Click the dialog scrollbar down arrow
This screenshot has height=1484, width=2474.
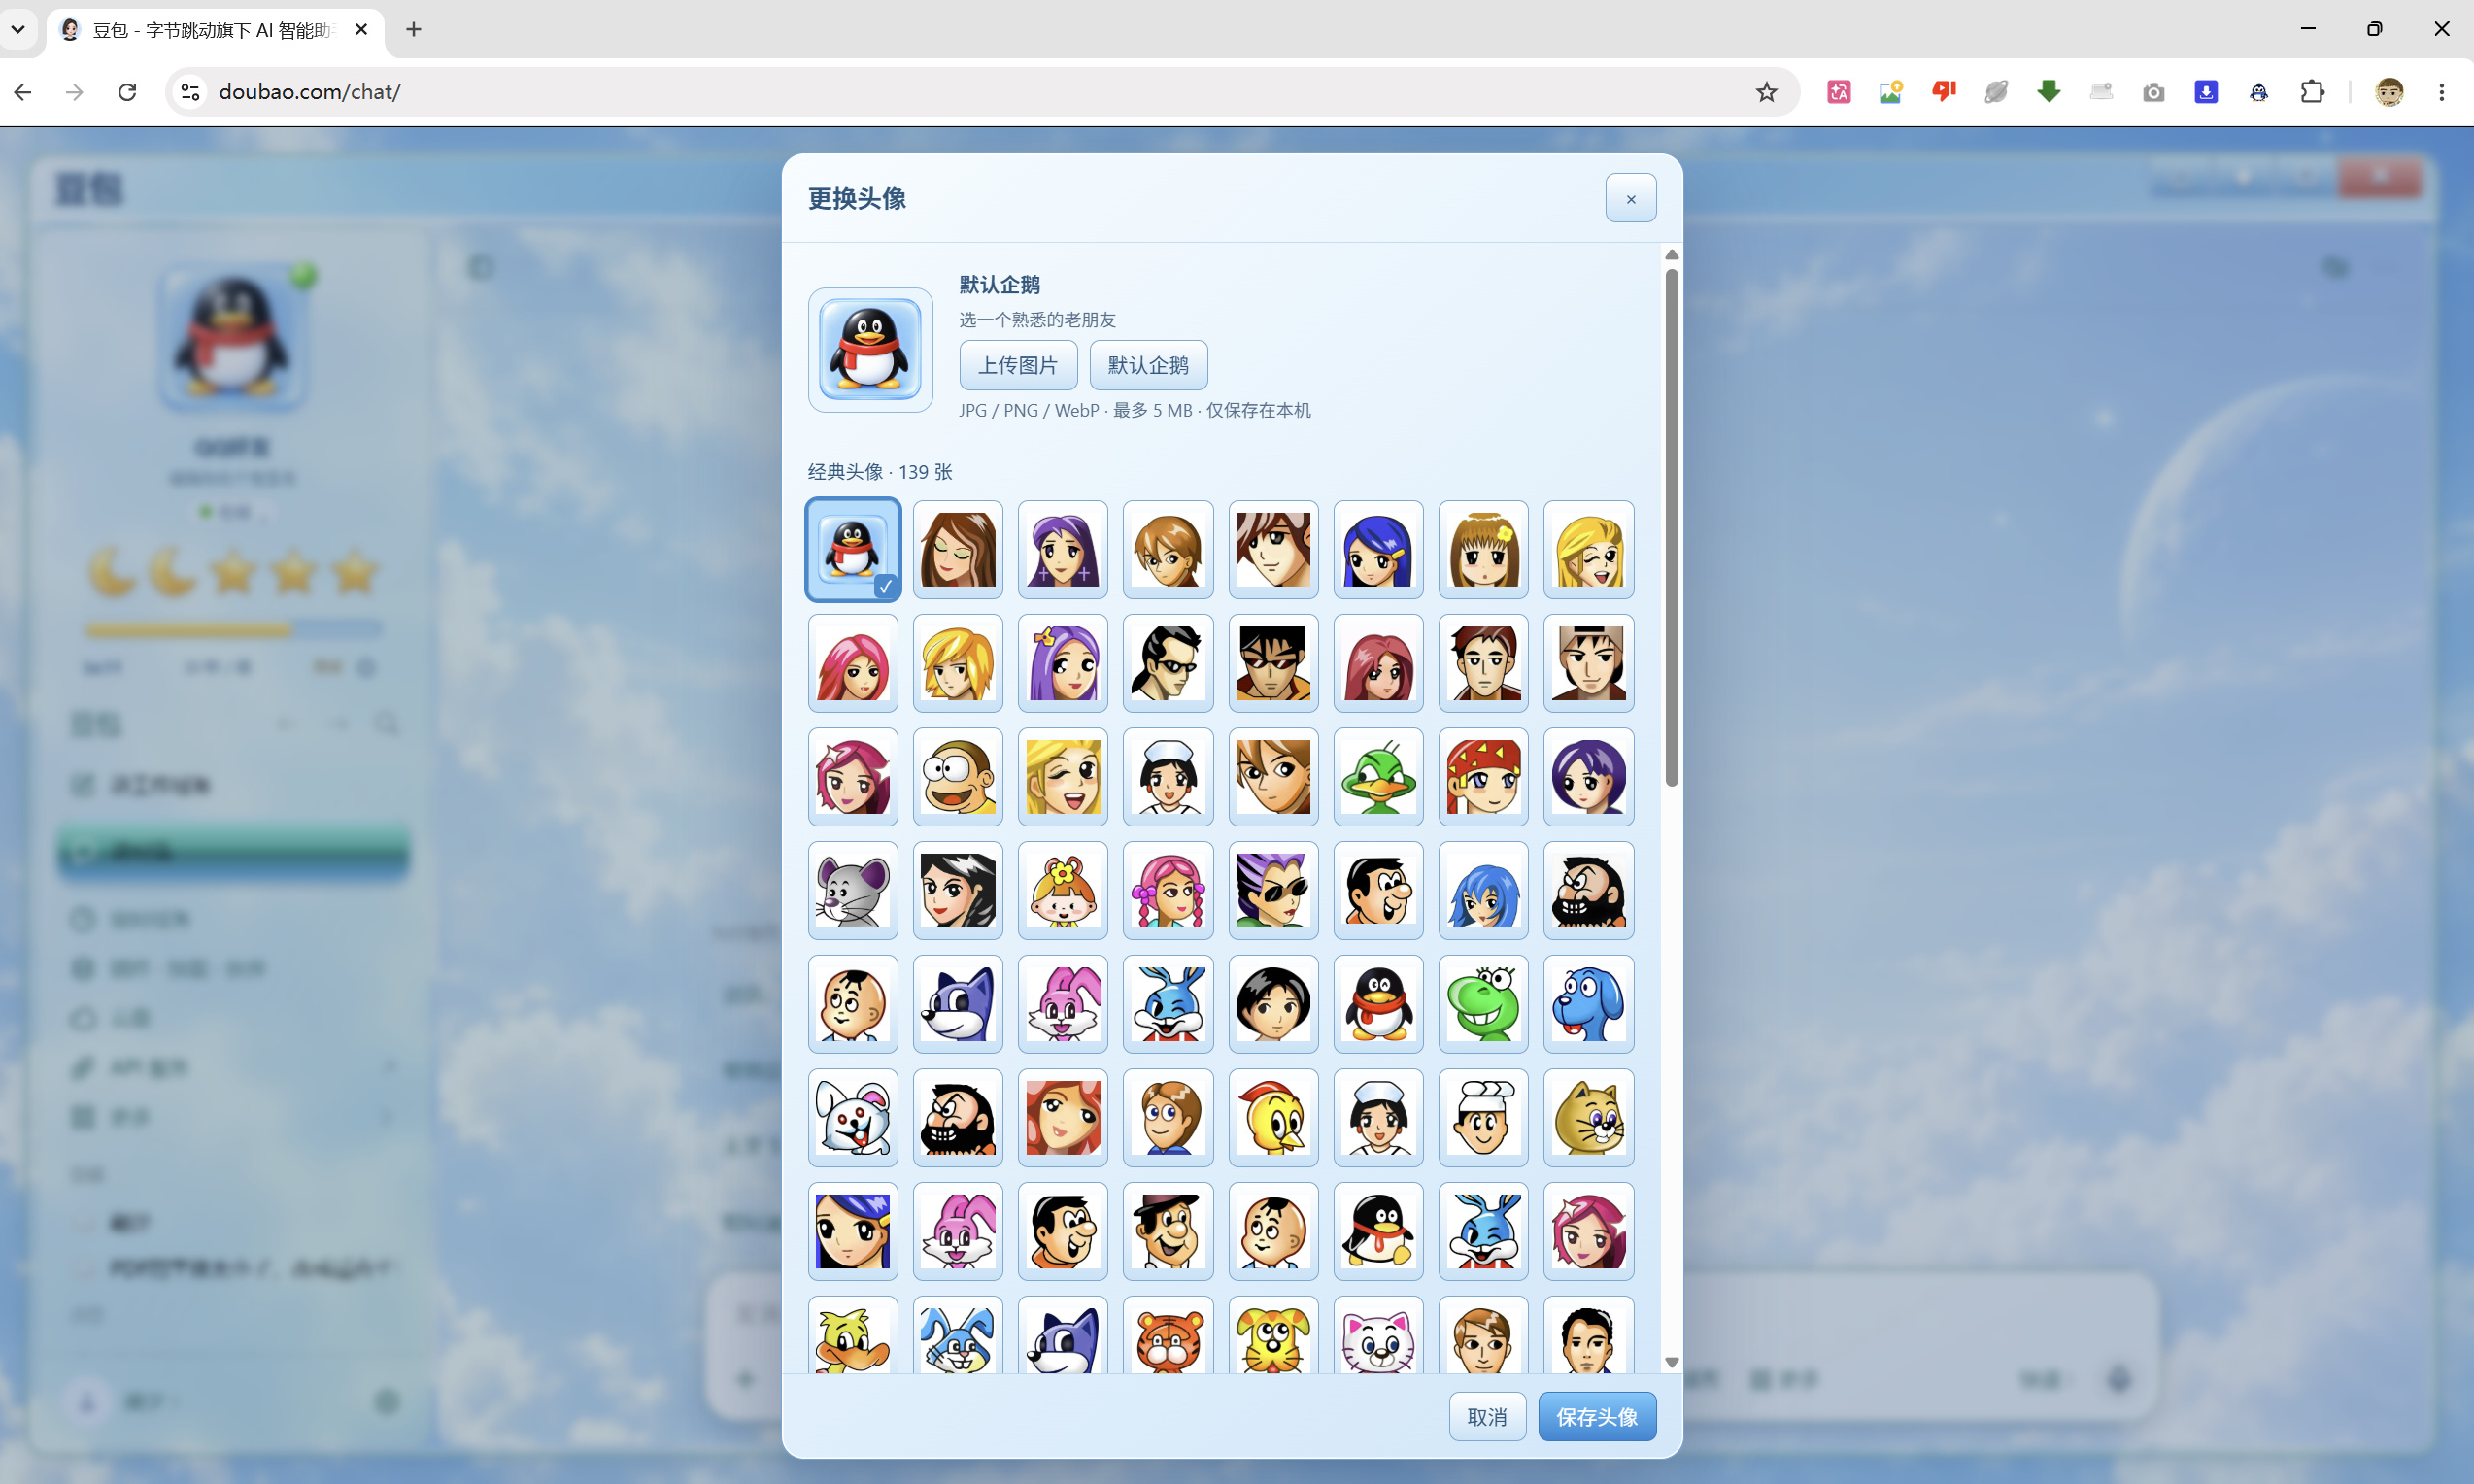[x=1671, y=1362]
